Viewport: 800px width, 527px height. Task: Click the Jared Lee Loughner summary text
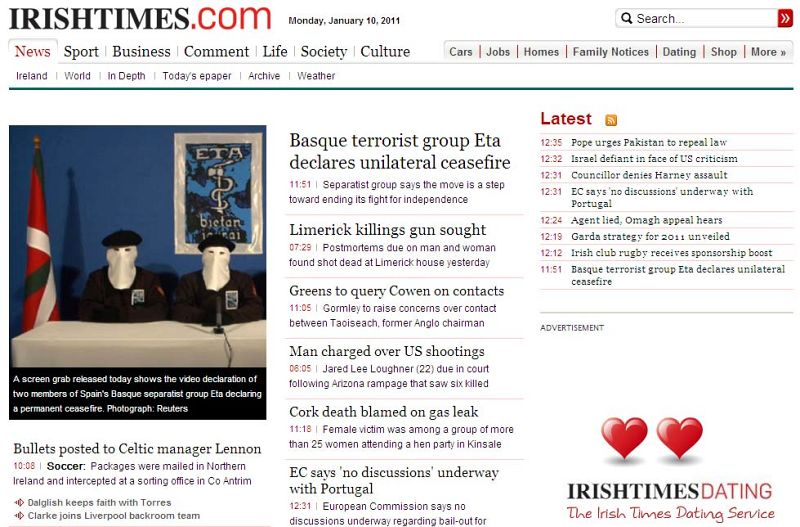389,376
